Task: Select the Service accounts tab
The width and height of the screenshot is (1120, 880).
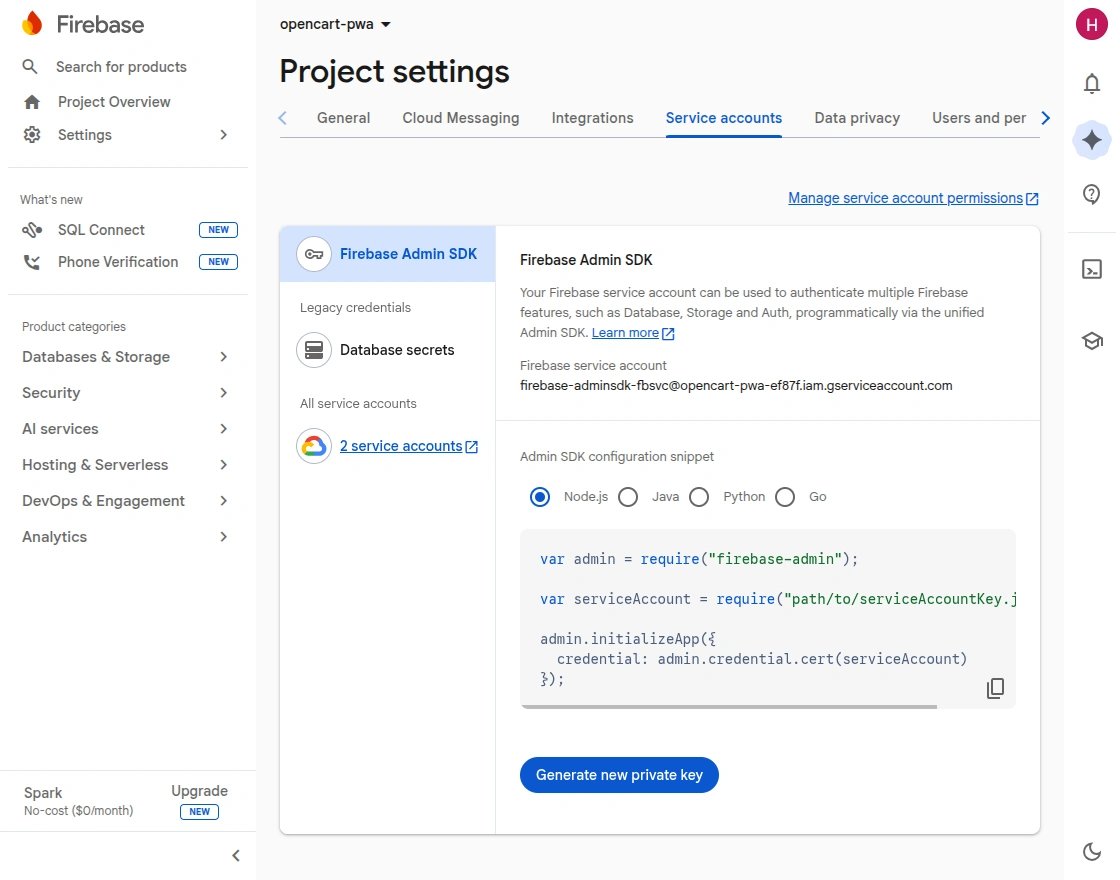Action: [x=724, y=118]
